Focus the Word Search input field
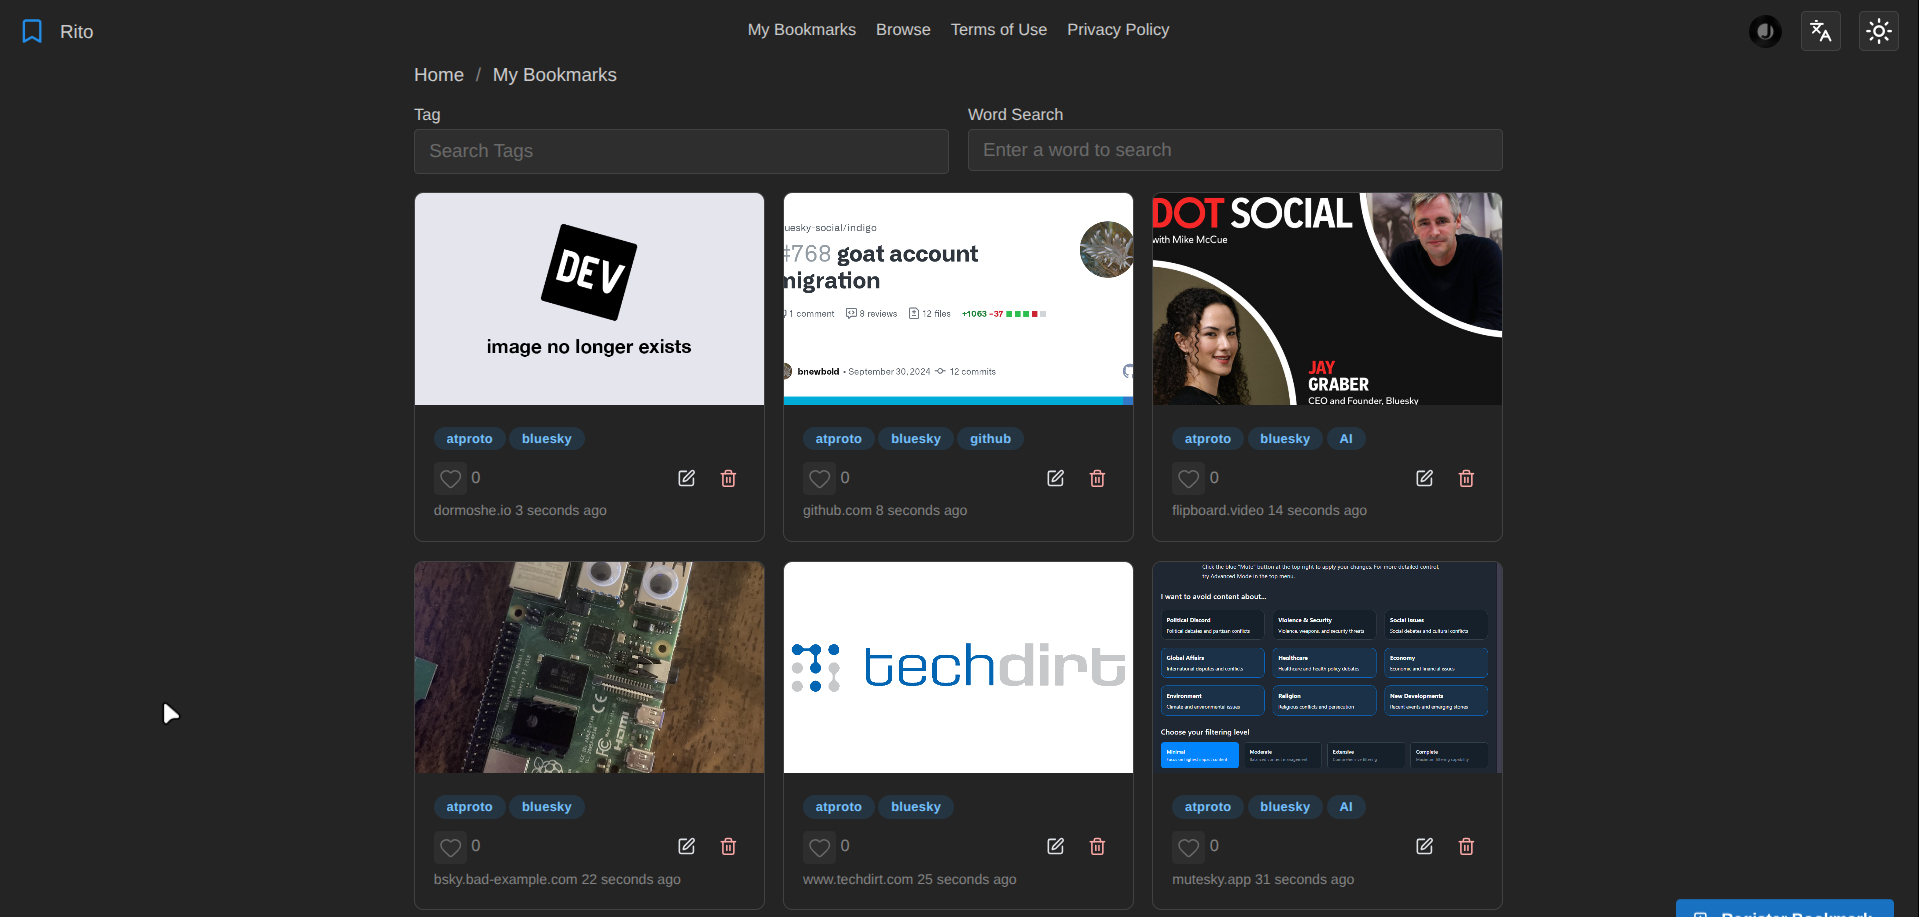 [x=1234, y=150]
